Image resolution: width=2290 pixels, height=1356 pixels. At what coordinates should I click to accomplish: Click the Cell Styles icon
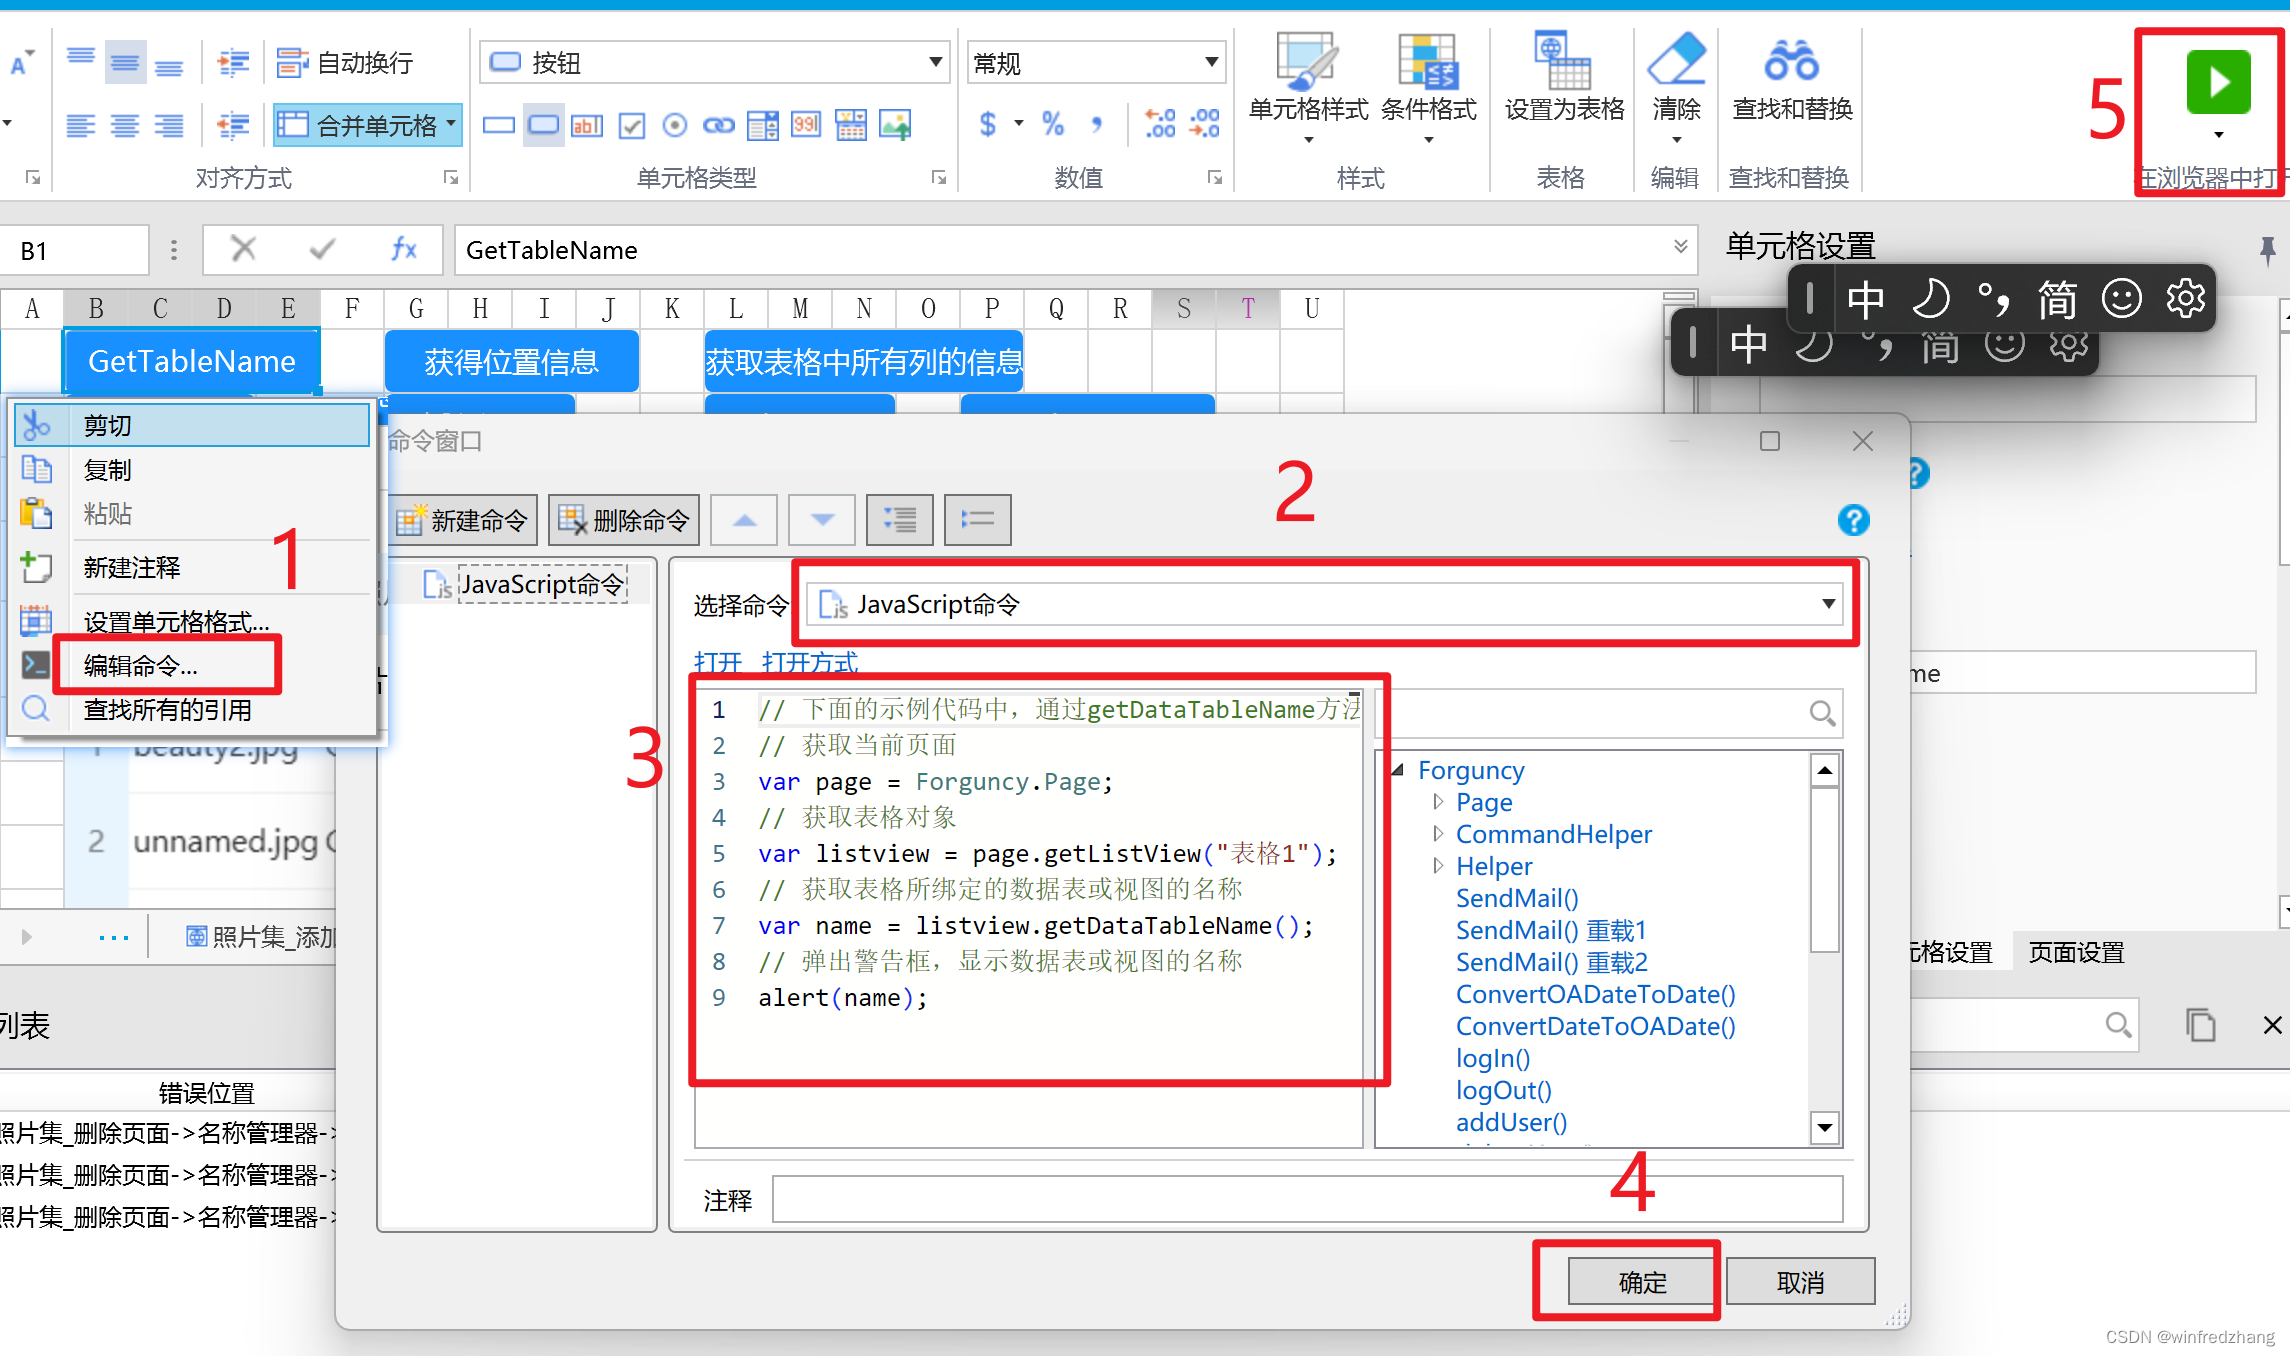pos(1307,62)
